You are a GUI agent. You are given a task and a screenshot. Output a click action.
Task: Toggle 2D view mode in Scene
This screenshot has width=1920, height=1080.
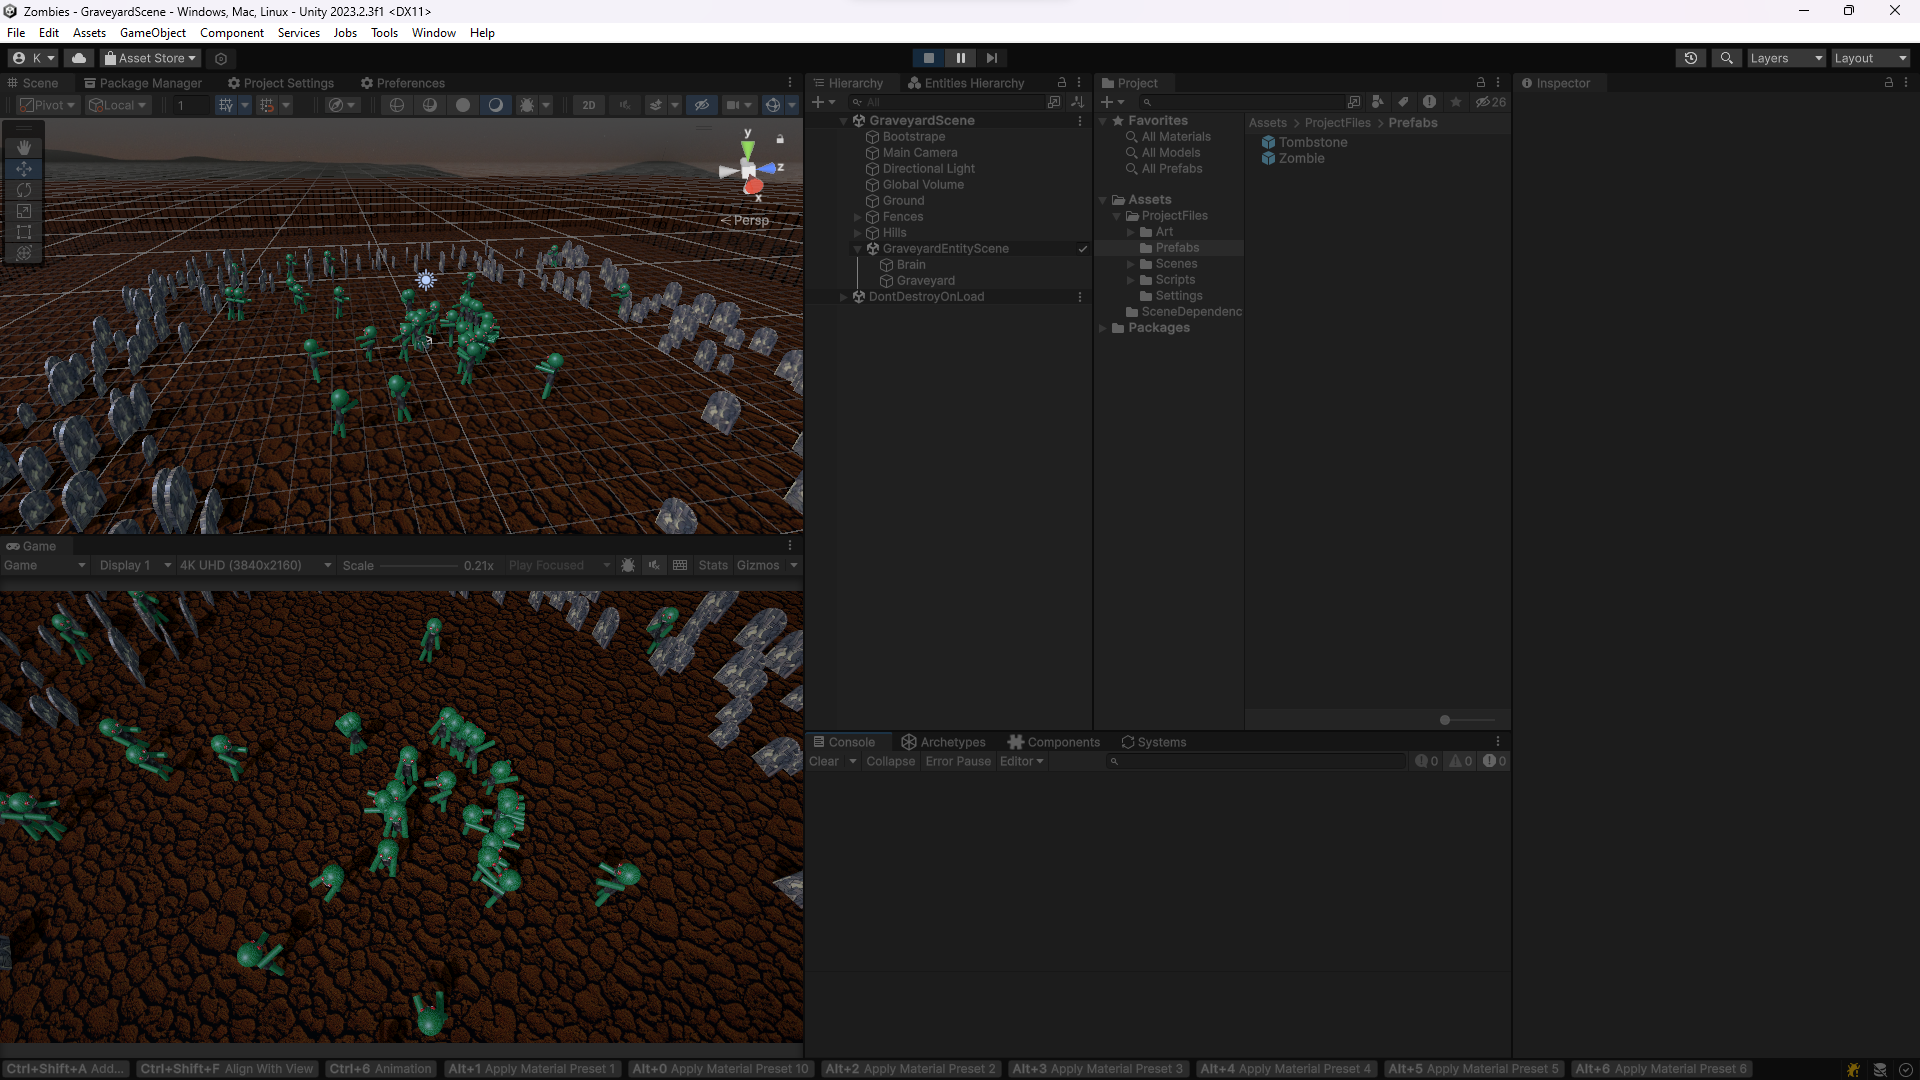coord(589,105)
